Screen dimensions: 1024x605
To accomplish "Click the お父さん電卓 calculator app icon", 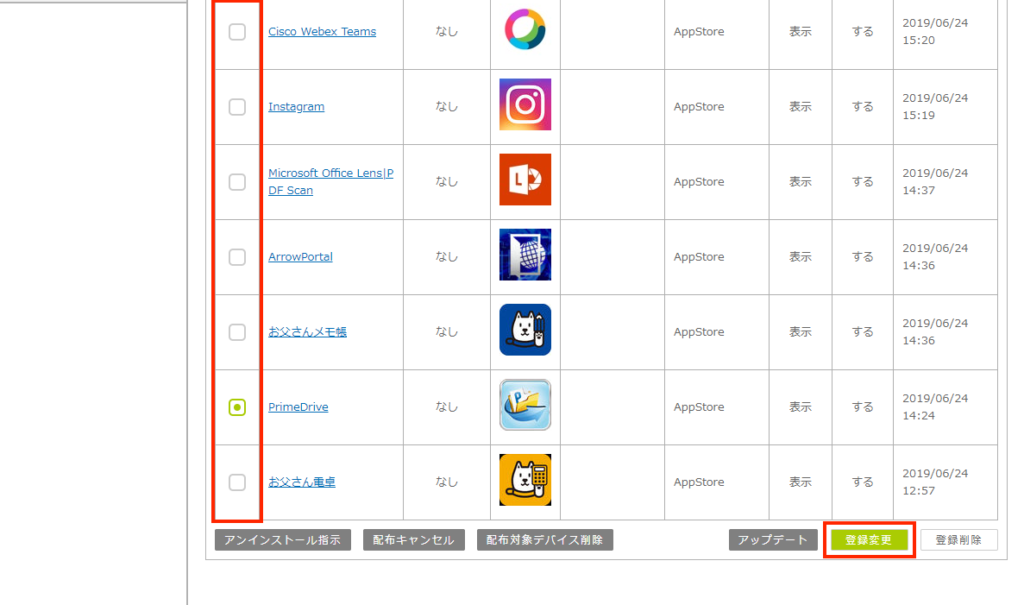I will click(525, 480).
